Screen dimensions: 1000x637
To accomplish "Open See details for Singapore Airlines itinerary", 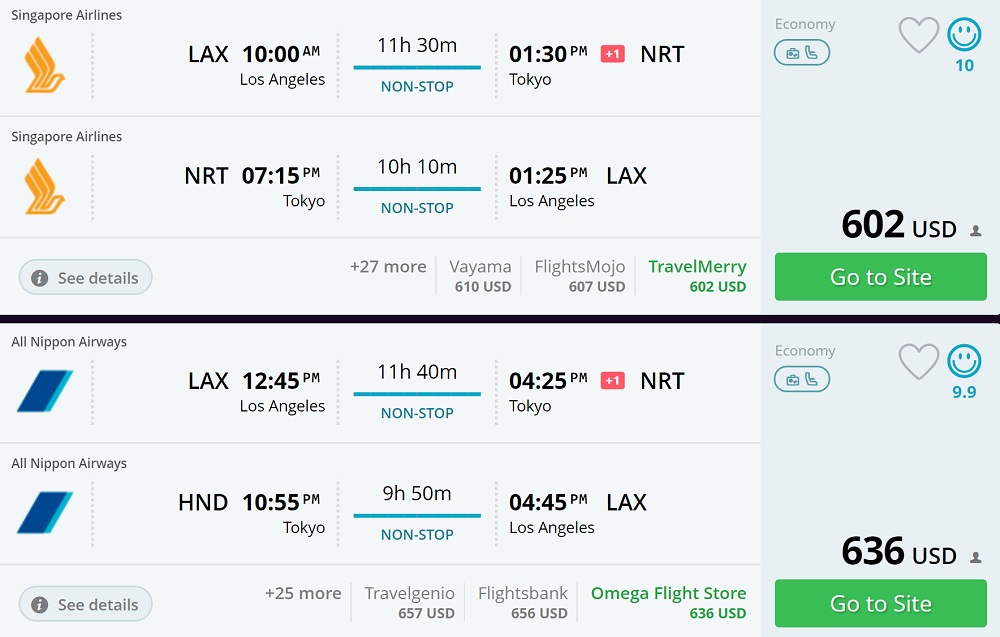I will 85,278.
